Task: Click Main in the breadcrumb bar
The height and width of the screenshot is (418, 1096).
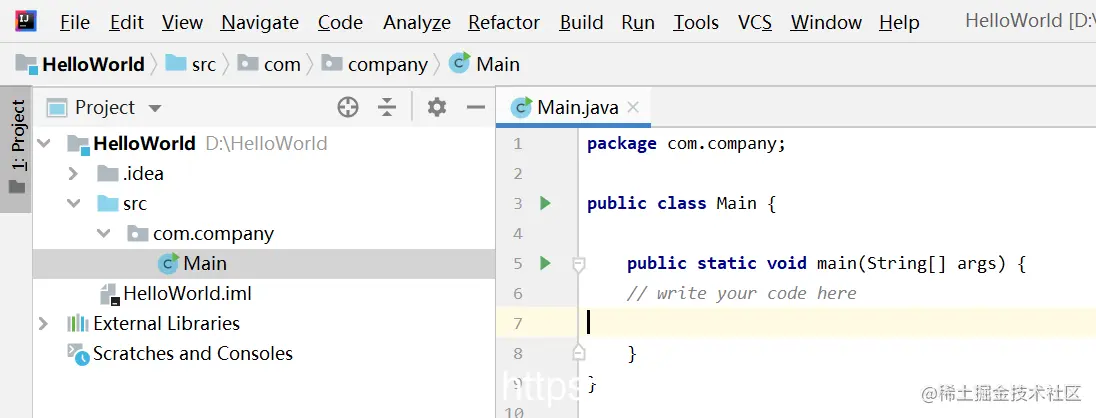Action: (x=484, y=64)
